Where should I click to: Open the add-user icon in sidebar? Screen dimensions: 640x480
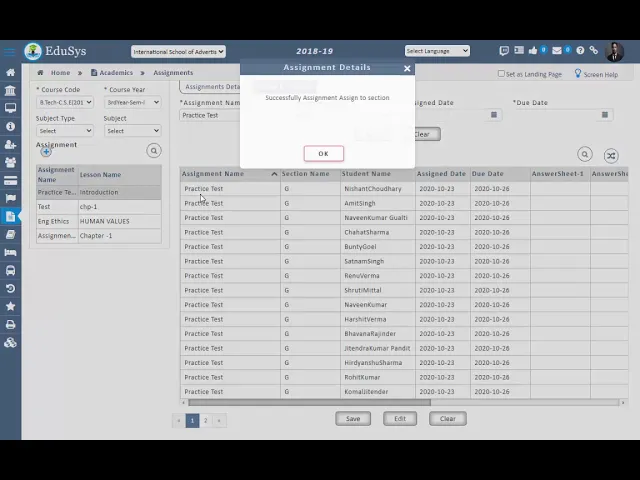click(10, 144)
